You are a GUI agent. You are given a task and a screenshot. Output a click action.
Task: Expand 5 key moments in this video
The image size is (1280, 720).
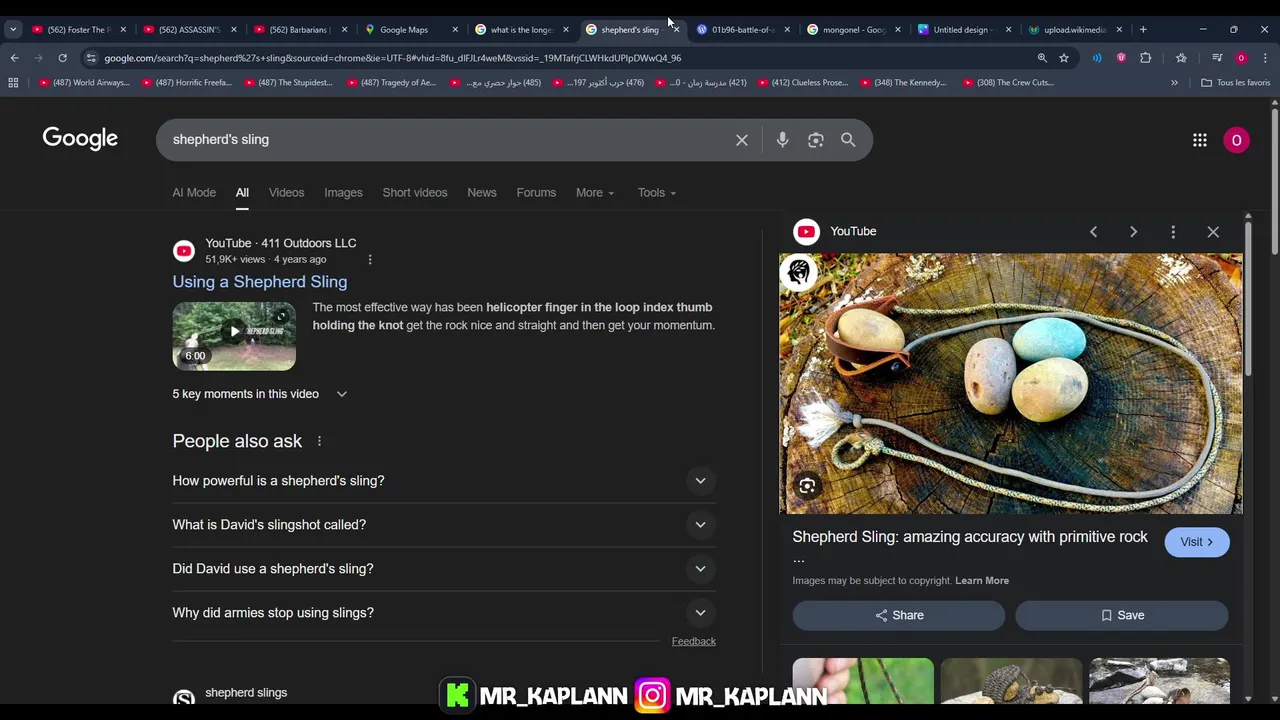point(260,394)
